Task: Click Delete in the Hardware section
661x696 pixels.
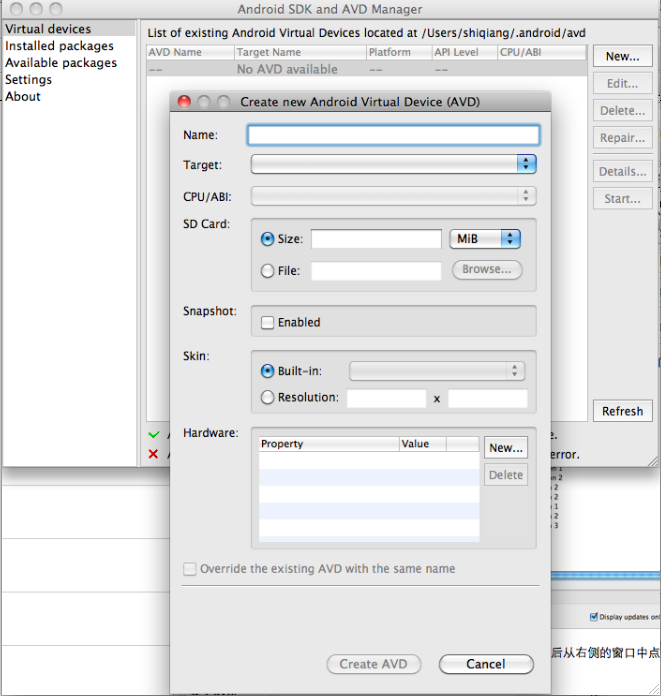Action: [506, 475]
